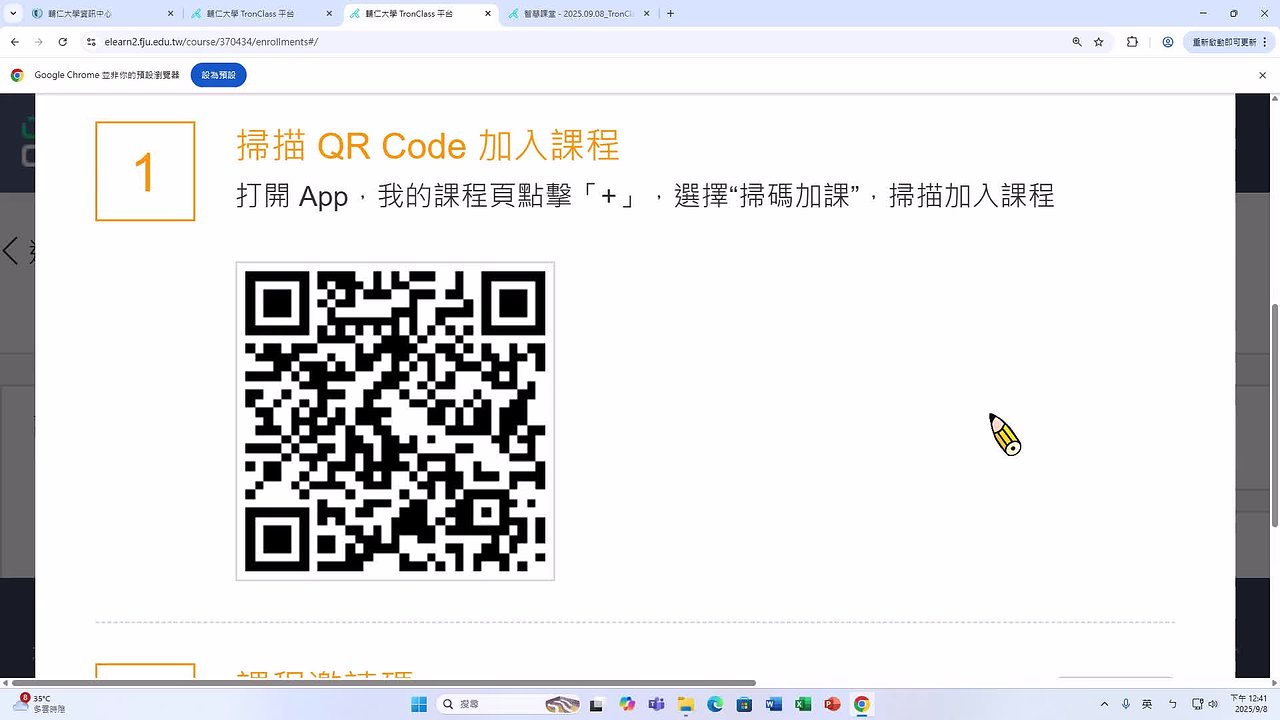Screen dimensions: 1280x720
Task: Open site information icon in address bar
Action: click(x=91, y=42)
